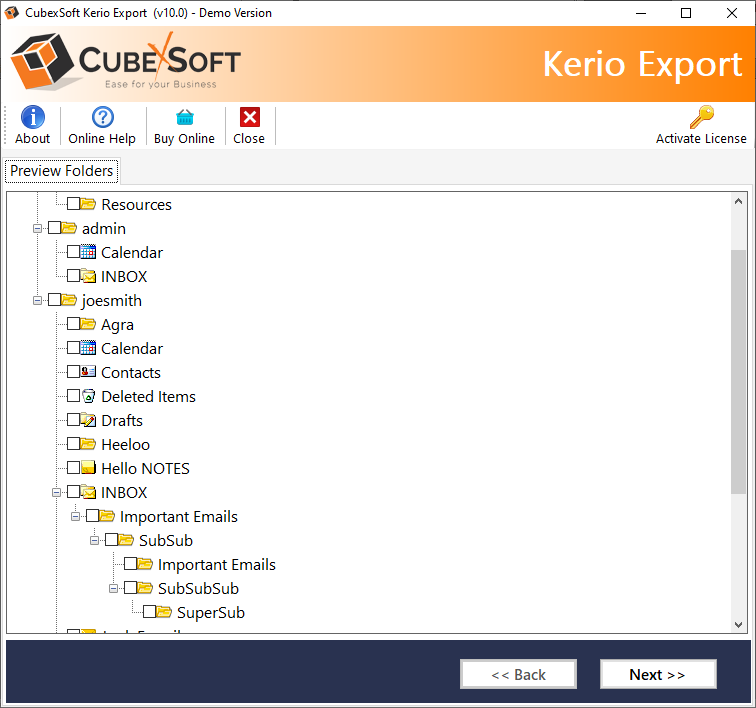Check the Hello NOTES checkbox
This screenshot has height=708, width=756.
pos(73,467)
